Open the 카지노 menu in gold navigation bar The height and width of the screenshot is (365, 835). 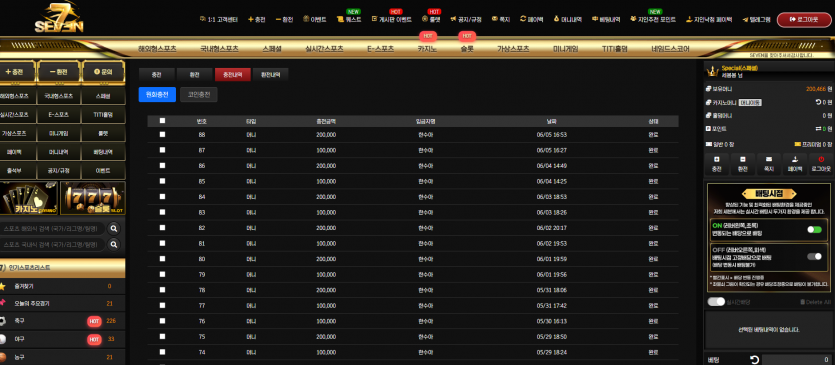427,48
